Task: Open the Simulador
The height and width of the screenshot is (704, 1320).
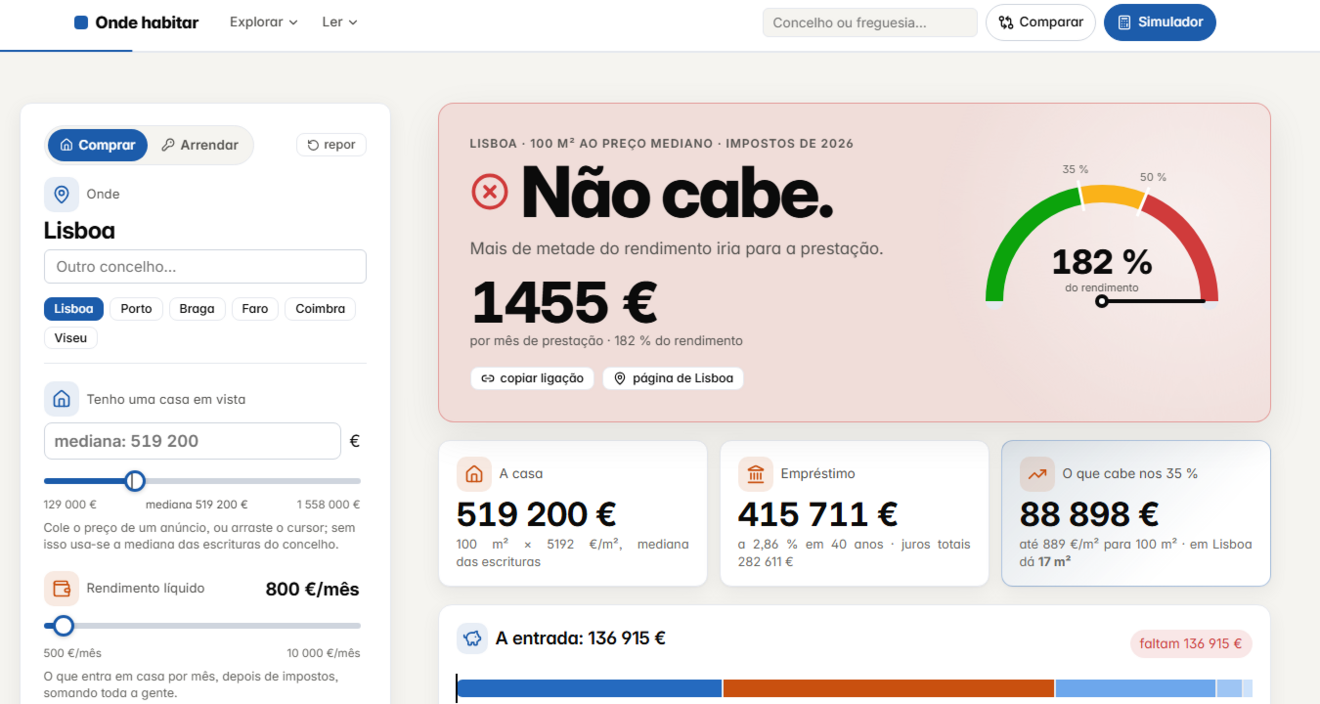Action: [x=1160, y=22]
